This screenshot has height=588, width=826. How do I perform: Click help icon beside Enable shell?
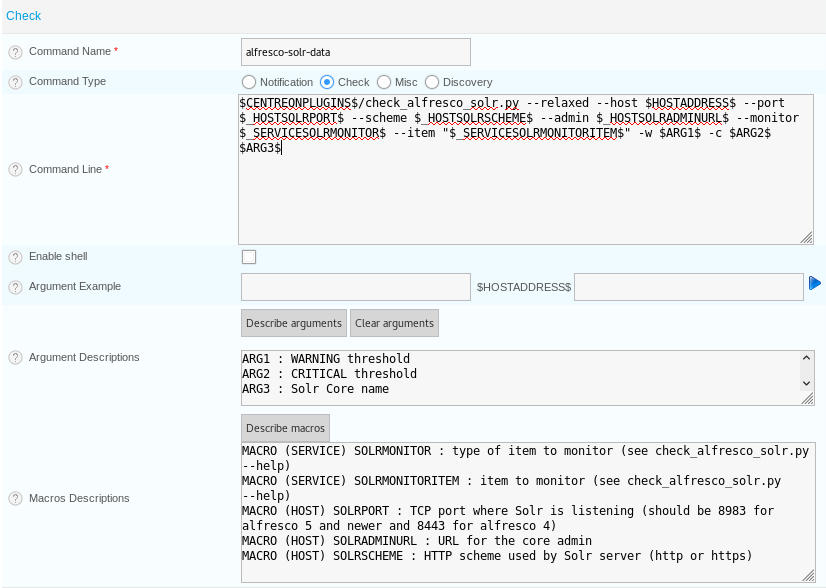[x=15, y=257]
